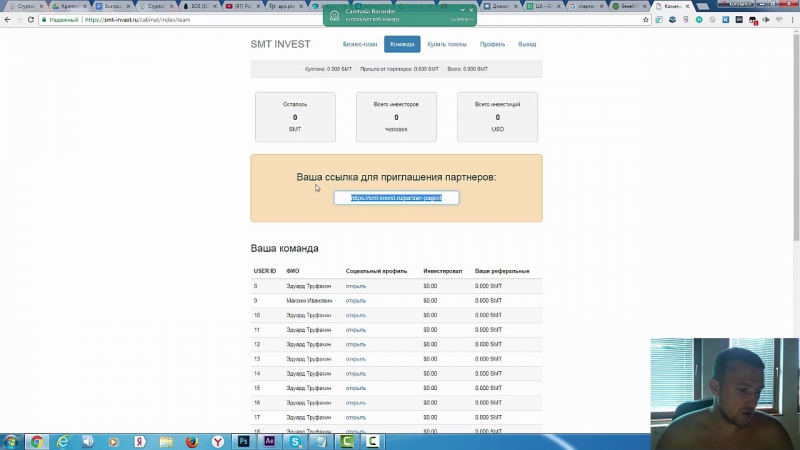Switch to the YouTube browser tab

[x=242, y=6]
